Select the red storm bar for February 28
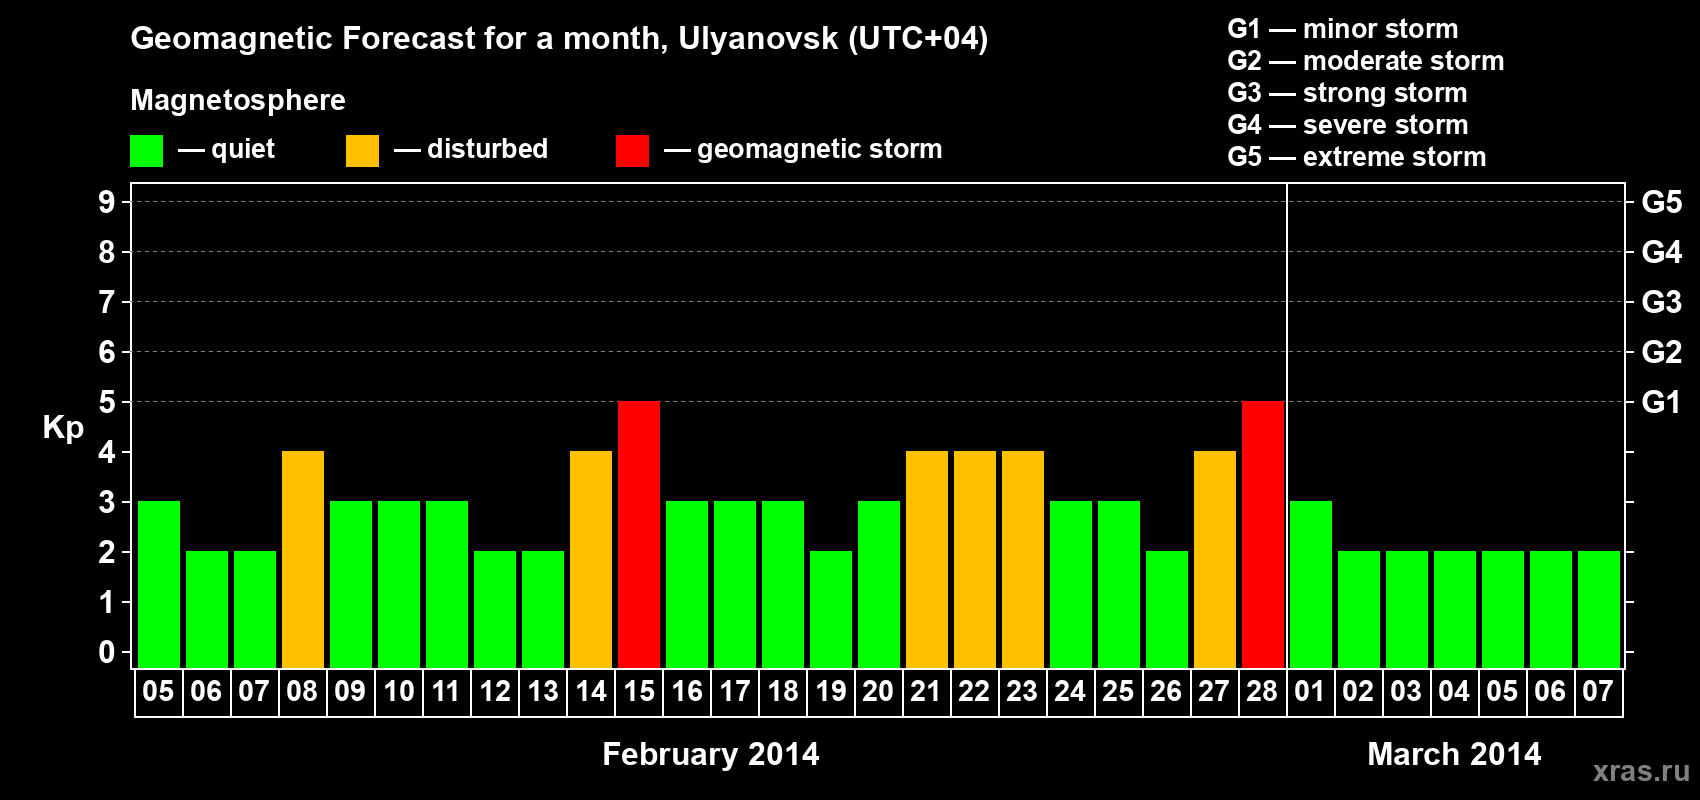This screenshot has width=1700, height=800. click(1263, 535)
